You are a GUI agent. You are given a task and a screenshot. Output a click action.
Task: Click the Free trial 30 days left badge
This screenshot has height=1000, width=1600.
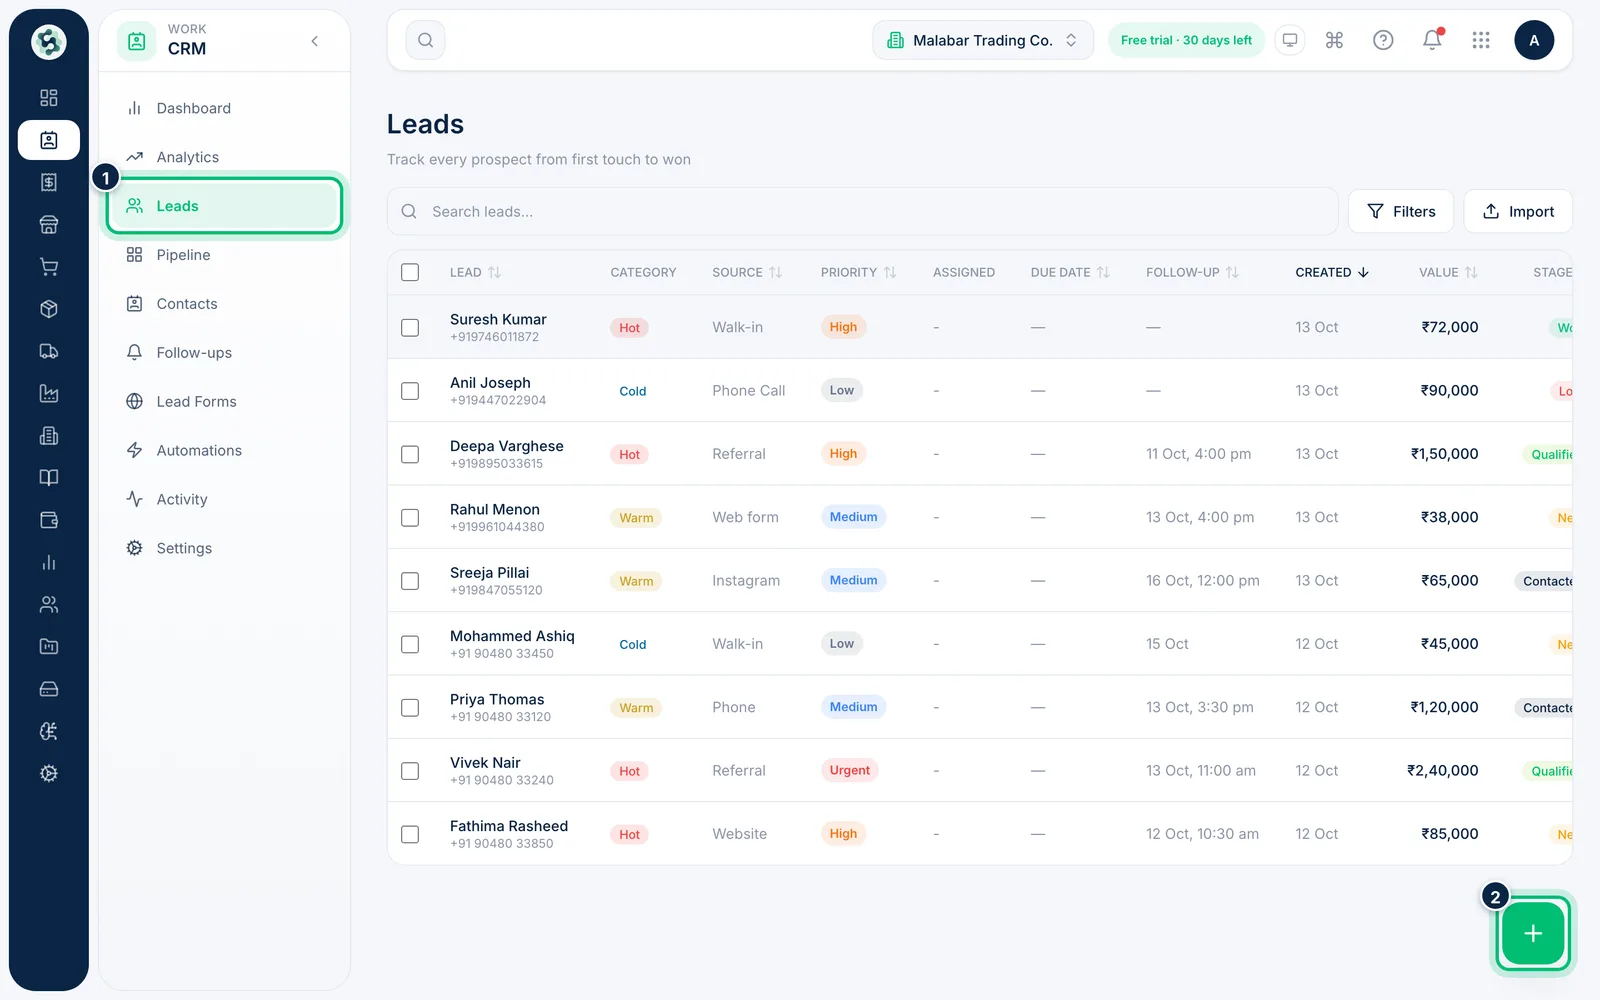point(1186,40)
